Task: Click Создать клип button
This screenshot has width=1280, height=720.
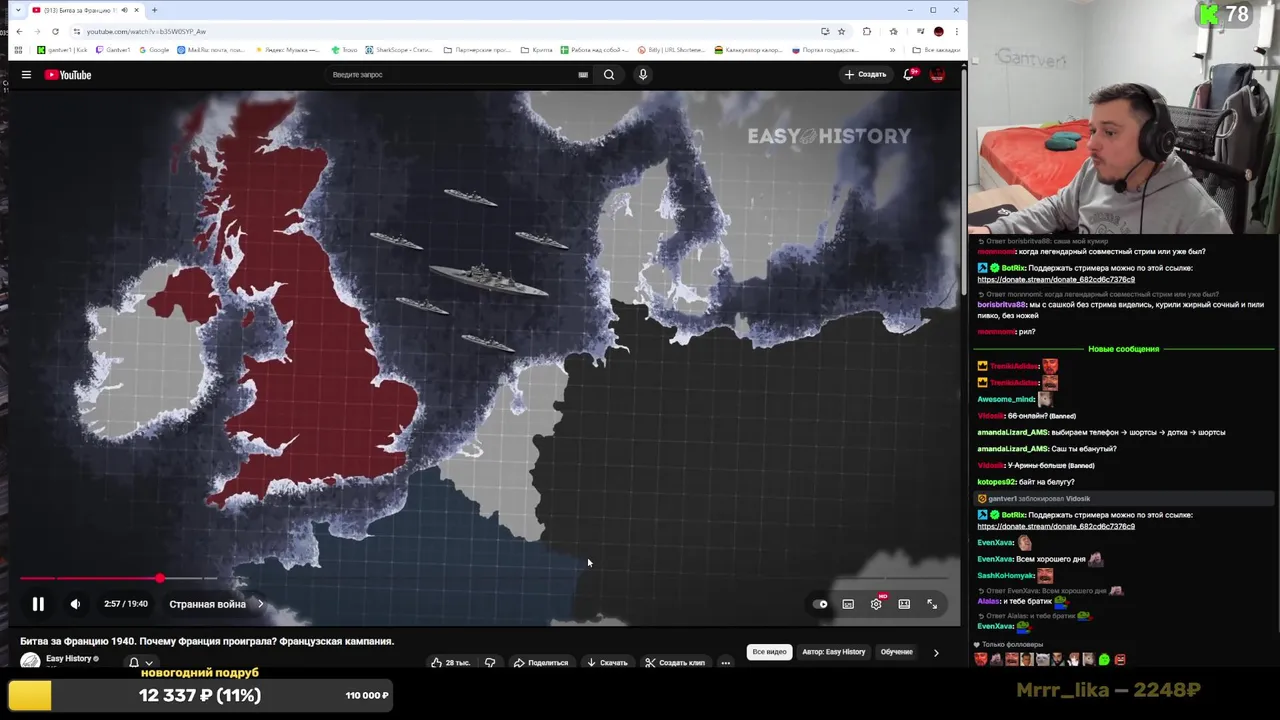Action: pos(675,663)
